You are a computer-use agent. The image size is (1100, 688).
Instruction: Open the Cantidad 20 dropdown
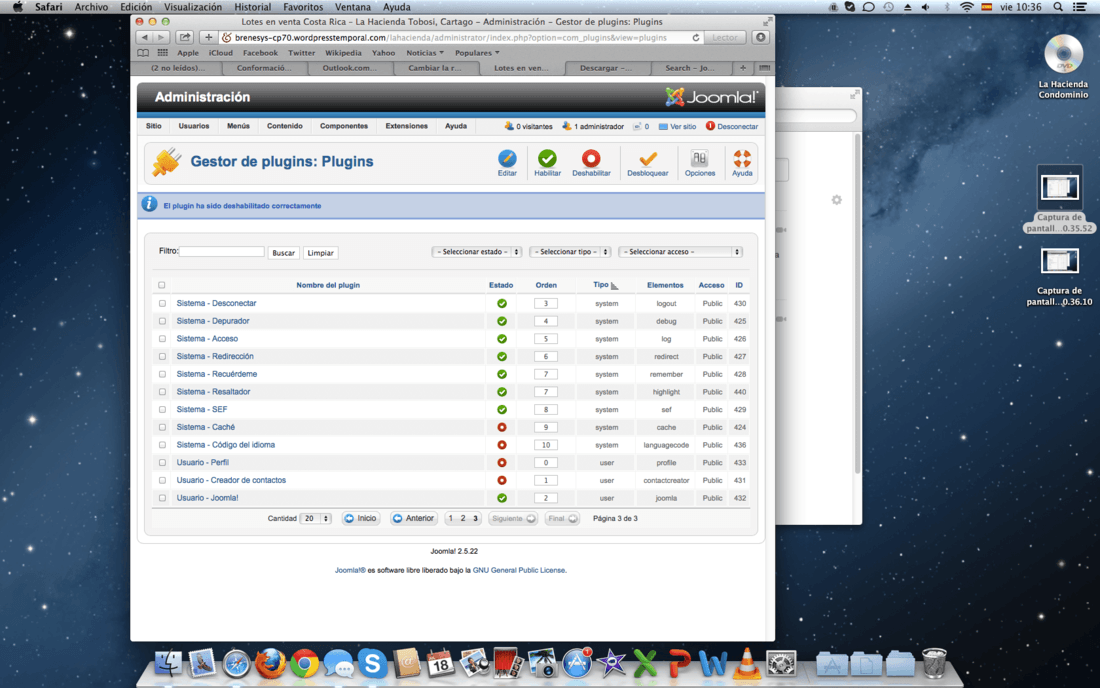coord(315,518)
